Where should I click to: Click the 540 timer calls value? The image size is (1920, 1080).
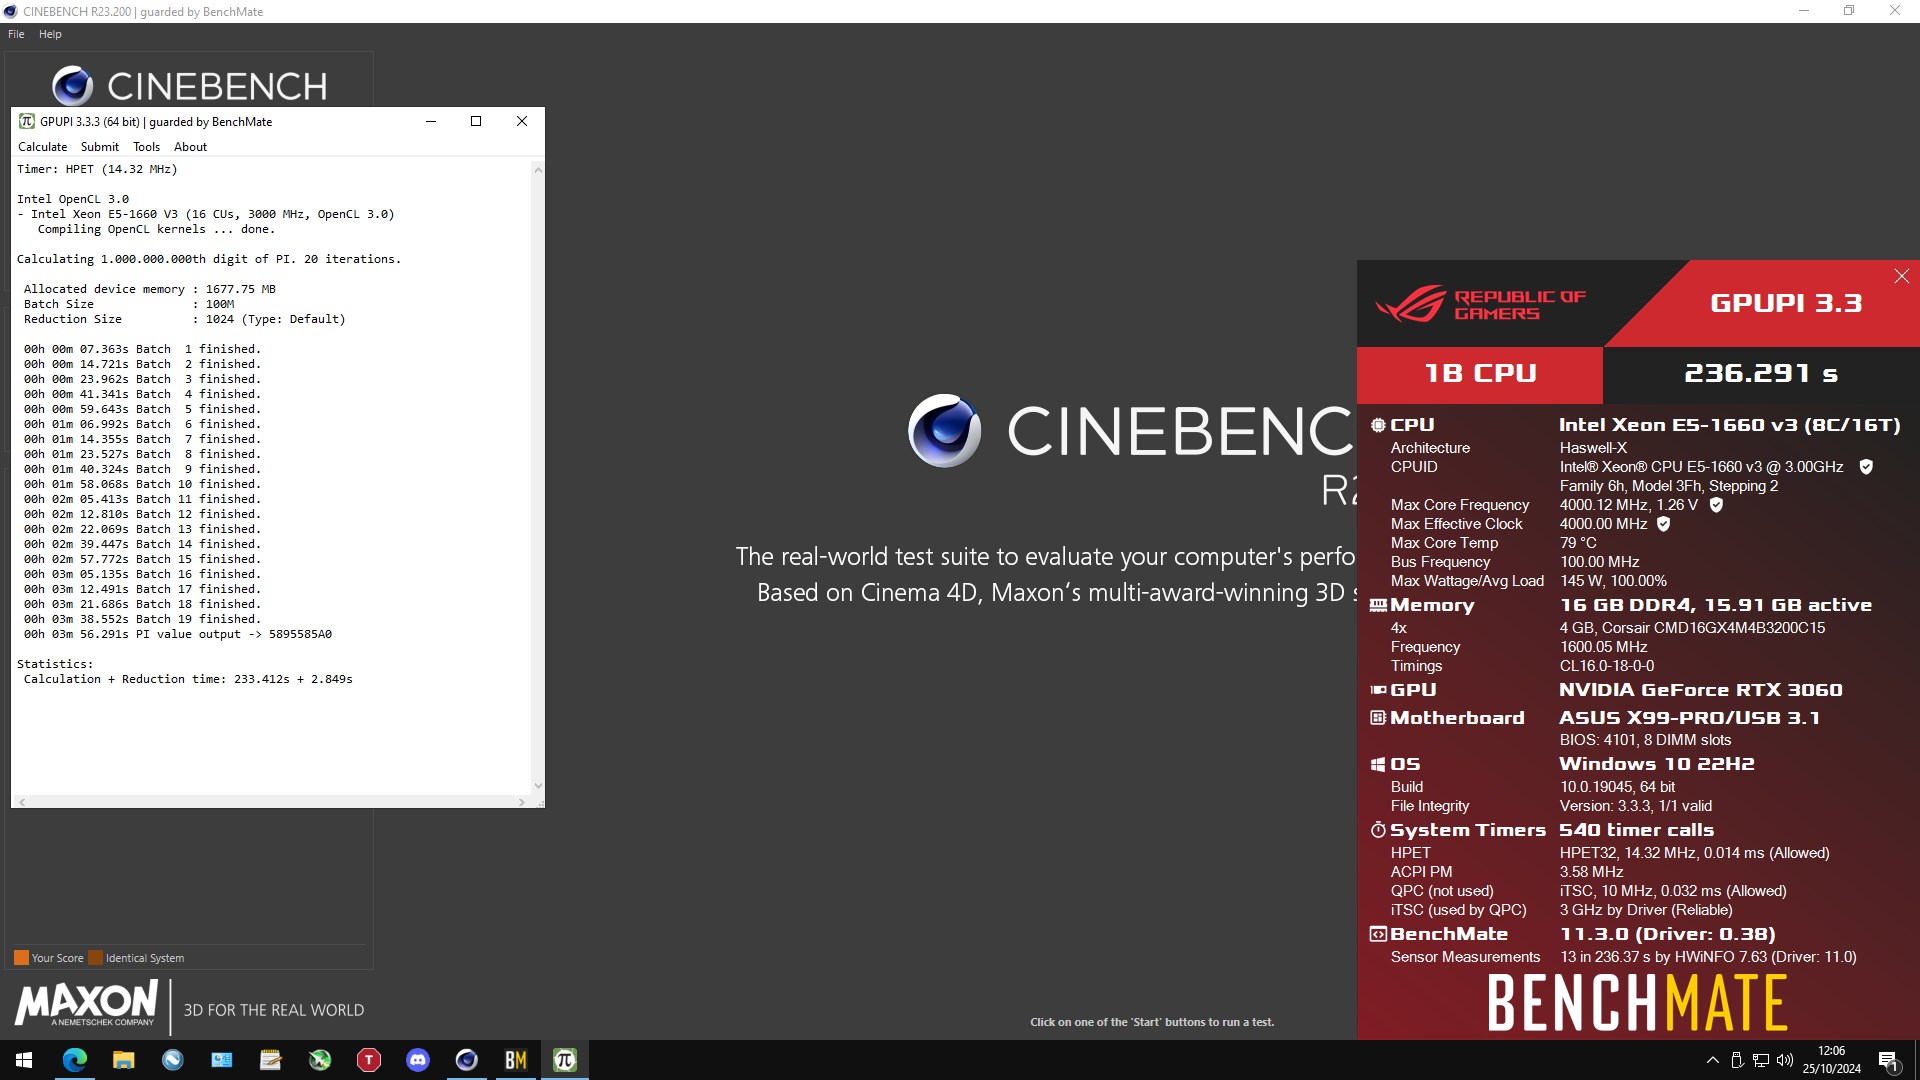(x=1637, y=830)
